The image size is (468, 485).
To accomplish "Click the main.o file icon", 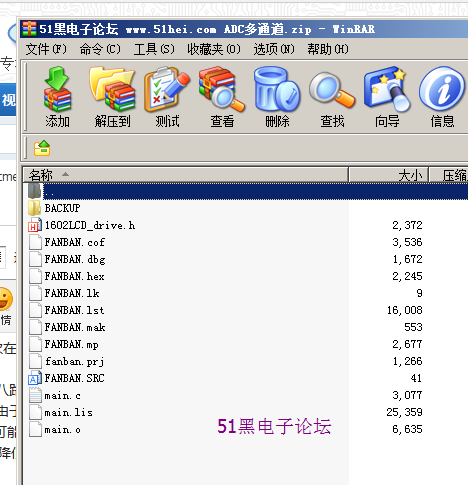I will [35, 429].
